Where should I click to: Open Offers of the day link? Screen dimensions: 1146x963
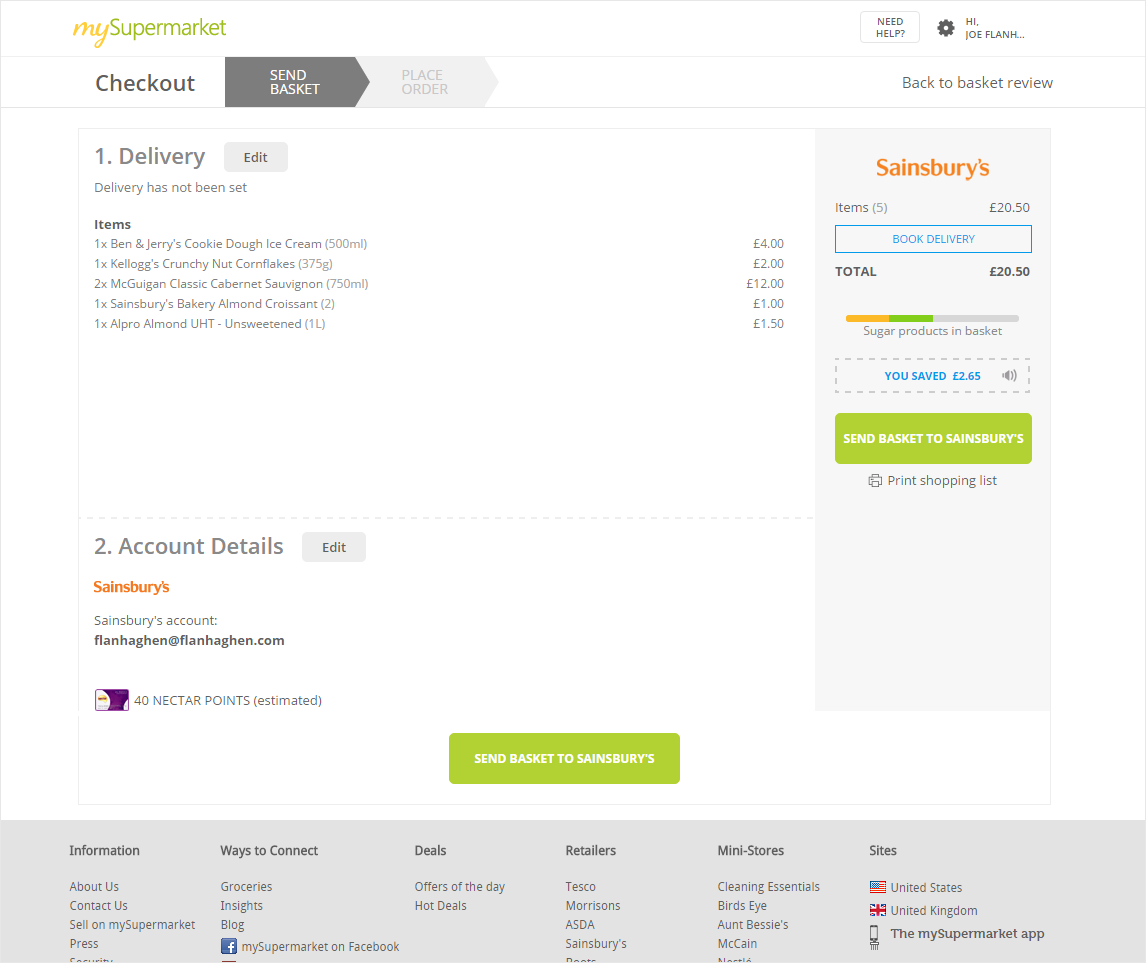[460, 887]
